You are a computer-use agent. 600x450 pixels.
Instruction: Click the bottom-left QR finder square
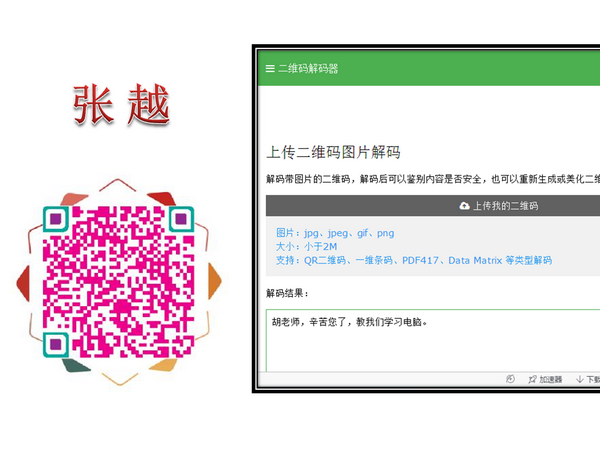(56, 344)
